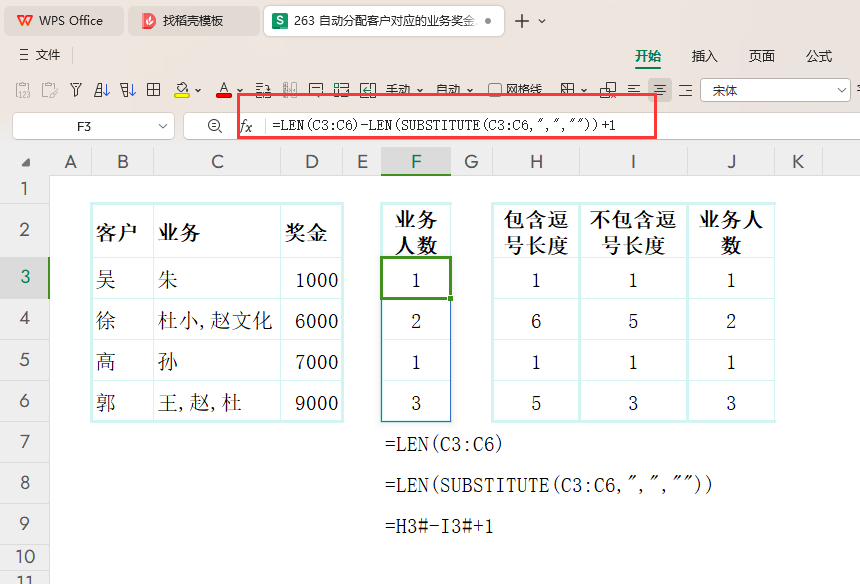Expand the Name Box dropdown arrow
This screenshot has width=860, height=584.
163,127
